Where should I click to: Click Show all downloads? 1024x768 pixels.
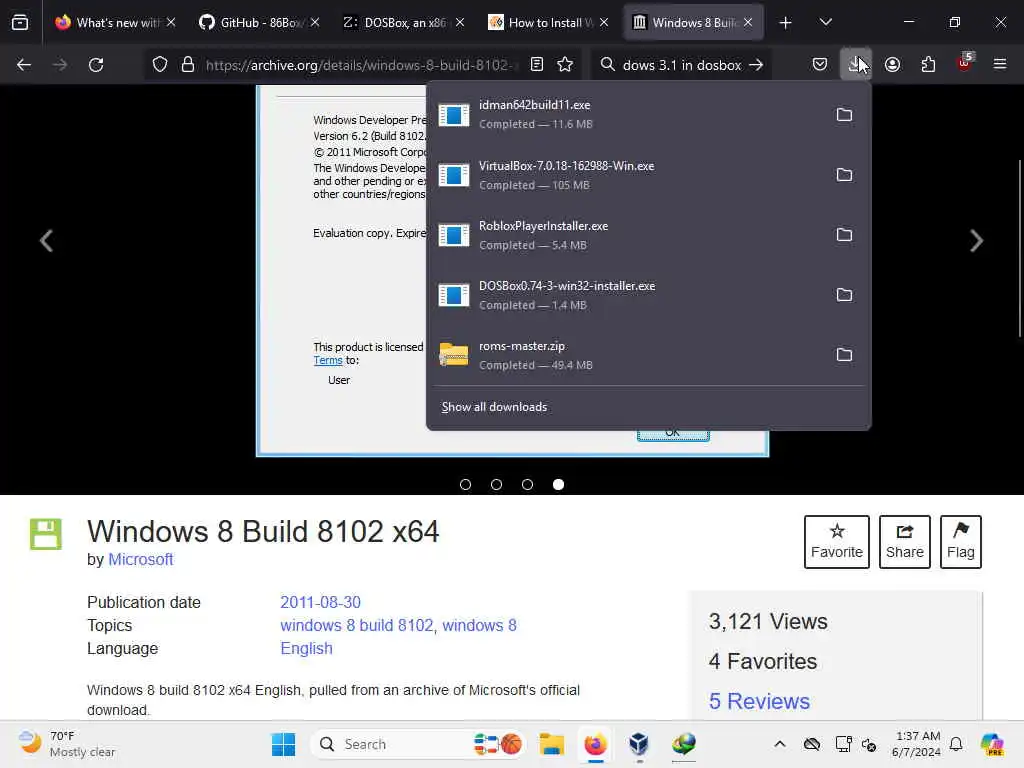click(494, 407)
